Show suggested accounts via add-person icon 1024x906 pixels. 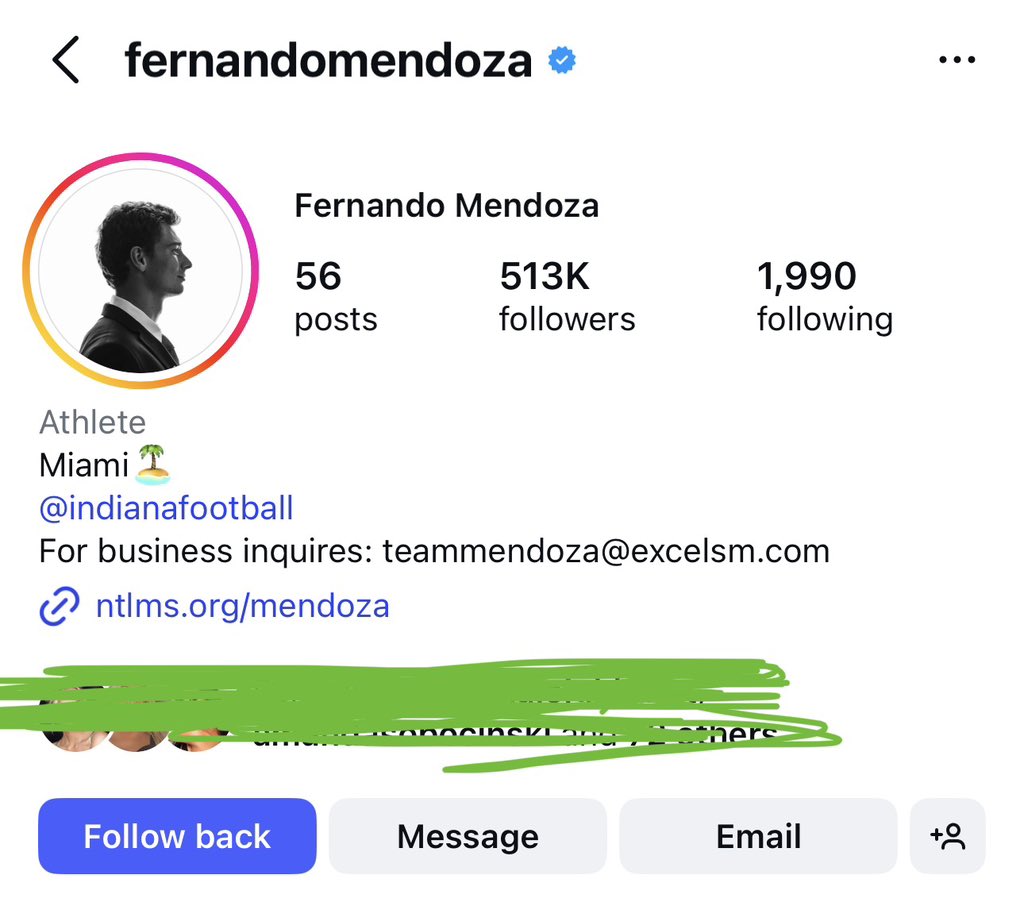(x=947, y=836)
